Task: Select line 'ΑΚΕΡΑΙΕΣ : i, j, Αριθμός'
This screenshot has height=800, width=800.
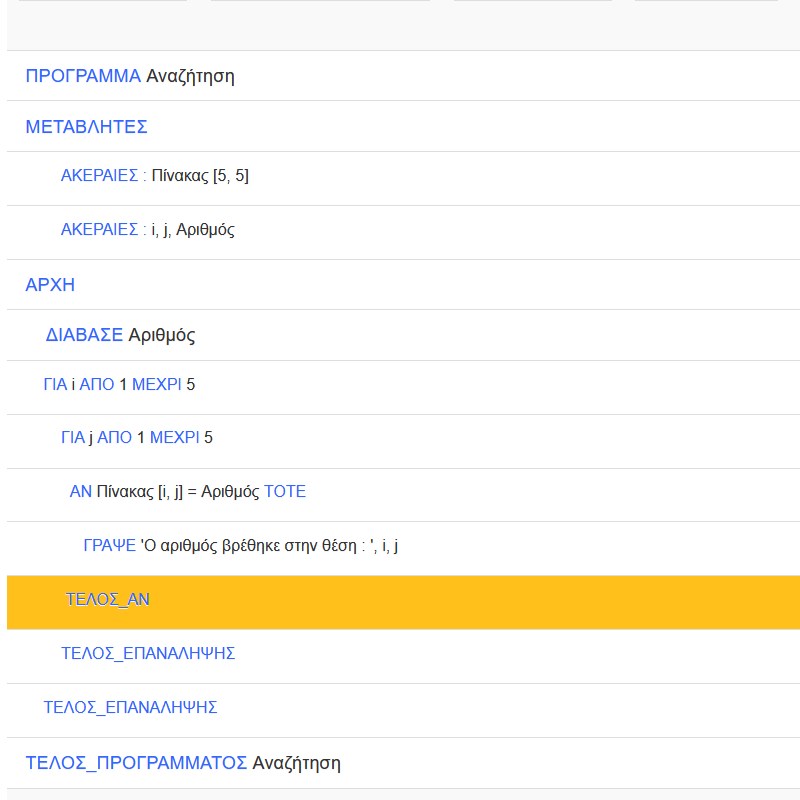Action: pyautogui.click(x=403, y=233)
